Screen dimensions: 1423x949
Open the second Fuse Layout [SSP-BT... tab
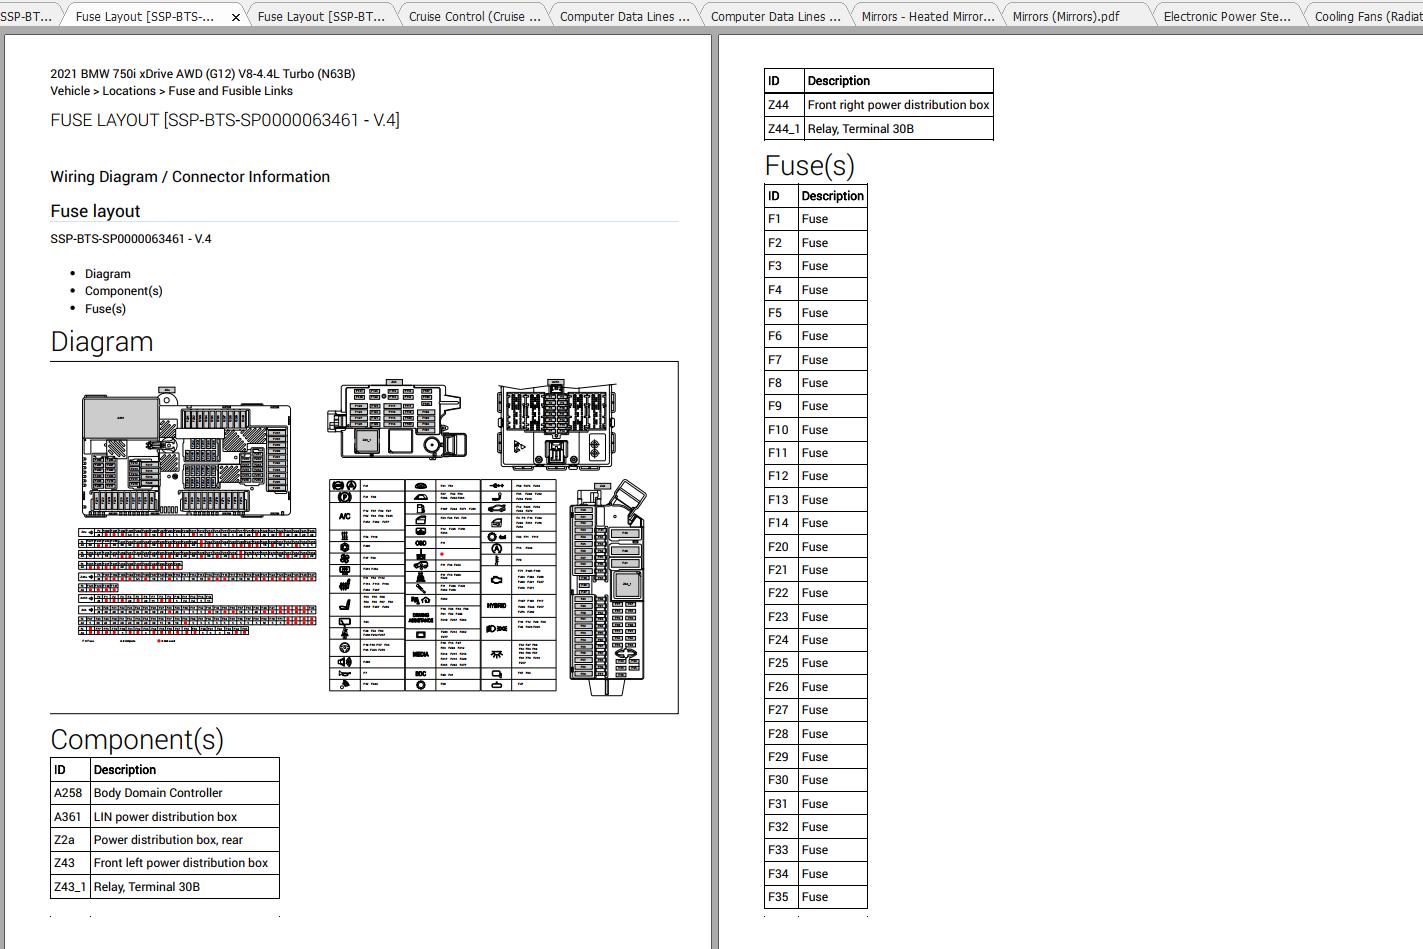321,16
